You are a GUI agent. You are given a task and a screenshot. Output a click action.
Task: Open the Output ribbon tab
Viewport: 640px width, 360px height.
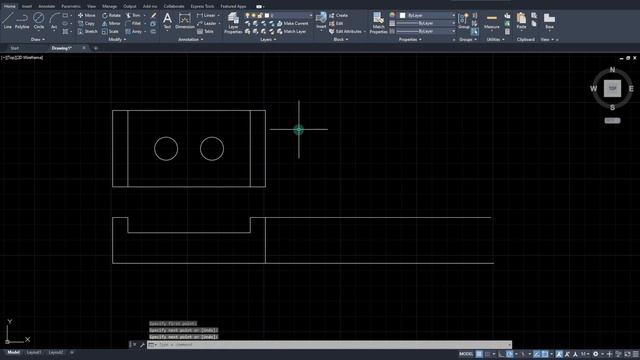coord(130,6)
